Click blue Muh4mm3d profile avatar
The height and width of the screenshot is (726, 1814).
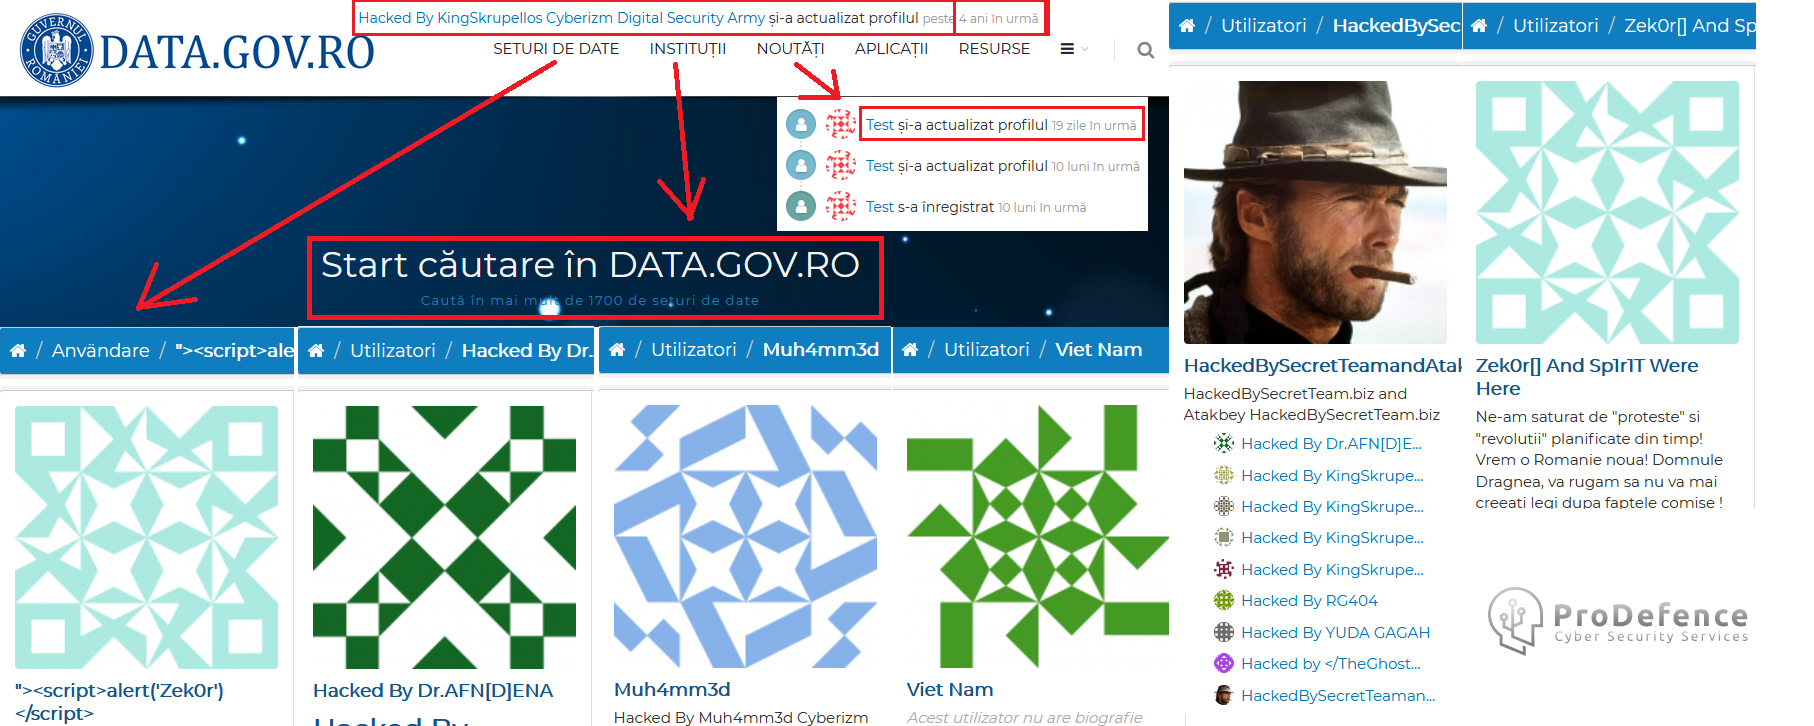[x=745, y=536]
